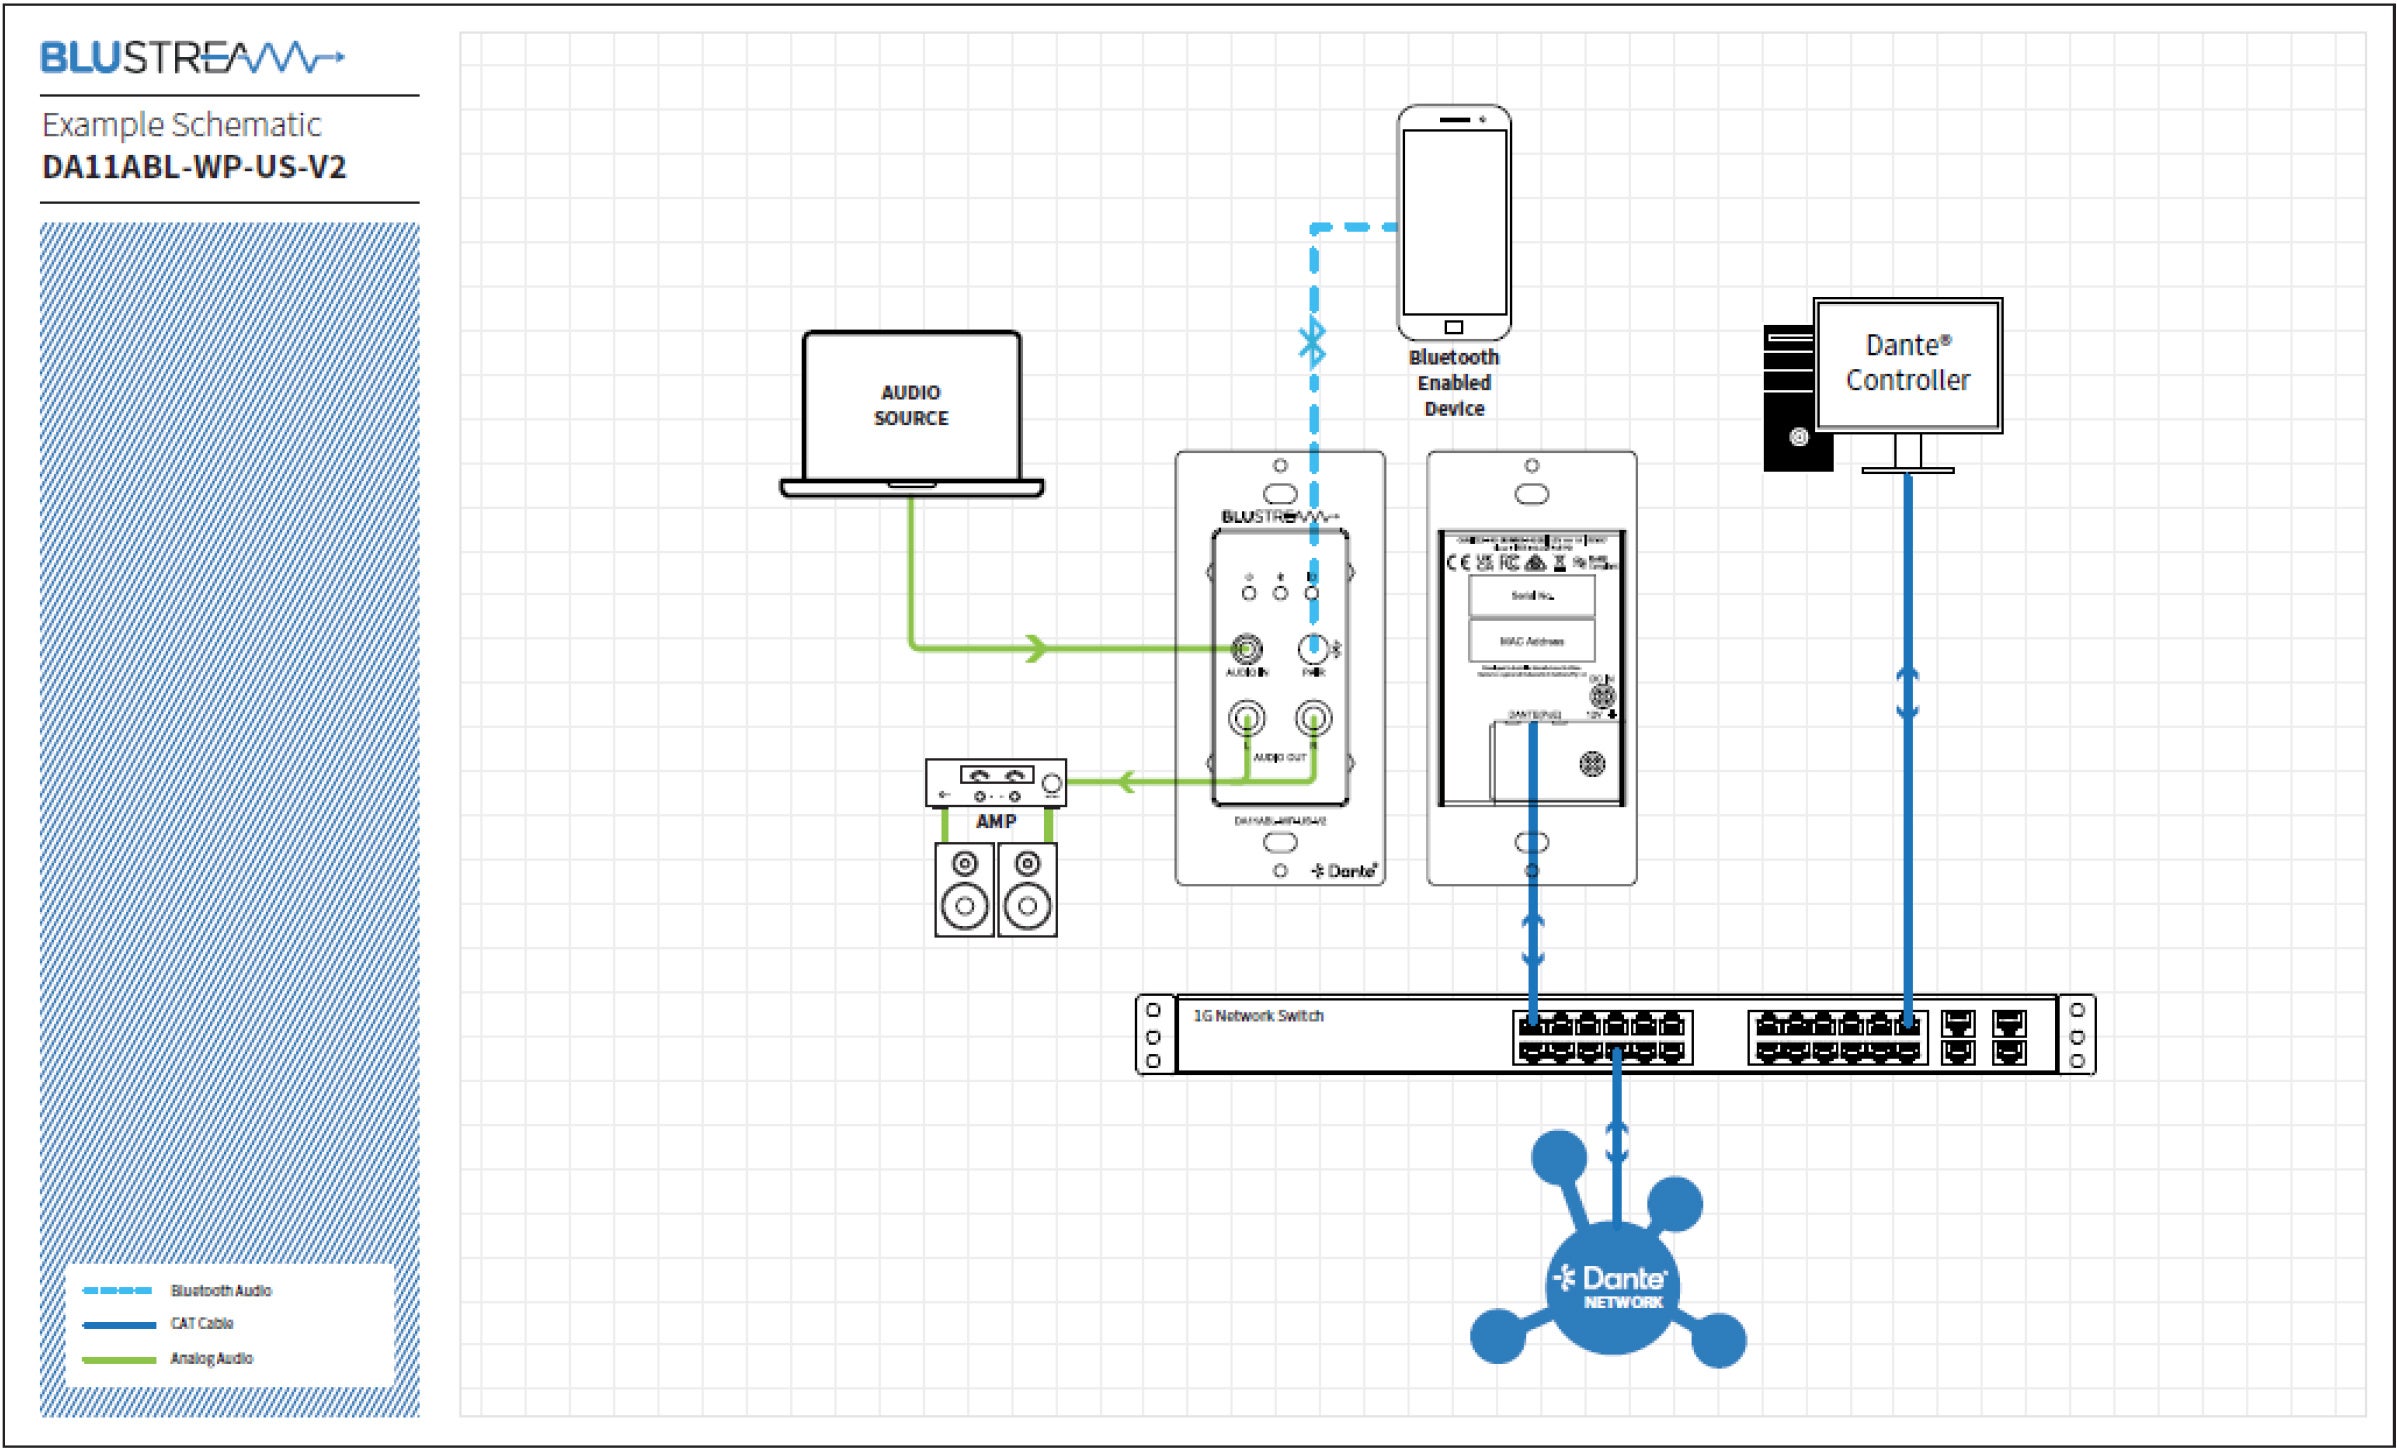
Task: Click the Serial No. box on the rear plate
Action: (1531, 596)
